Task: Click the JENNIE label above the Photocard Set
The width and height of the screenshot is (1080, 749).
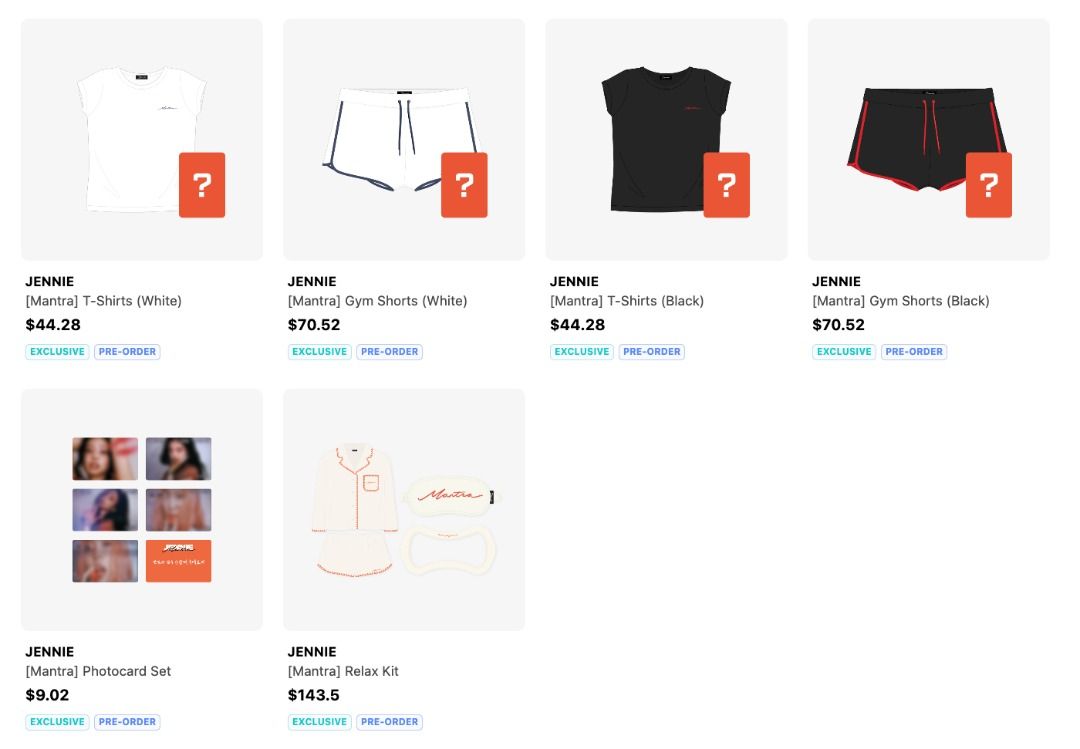Action: (50, 651)
